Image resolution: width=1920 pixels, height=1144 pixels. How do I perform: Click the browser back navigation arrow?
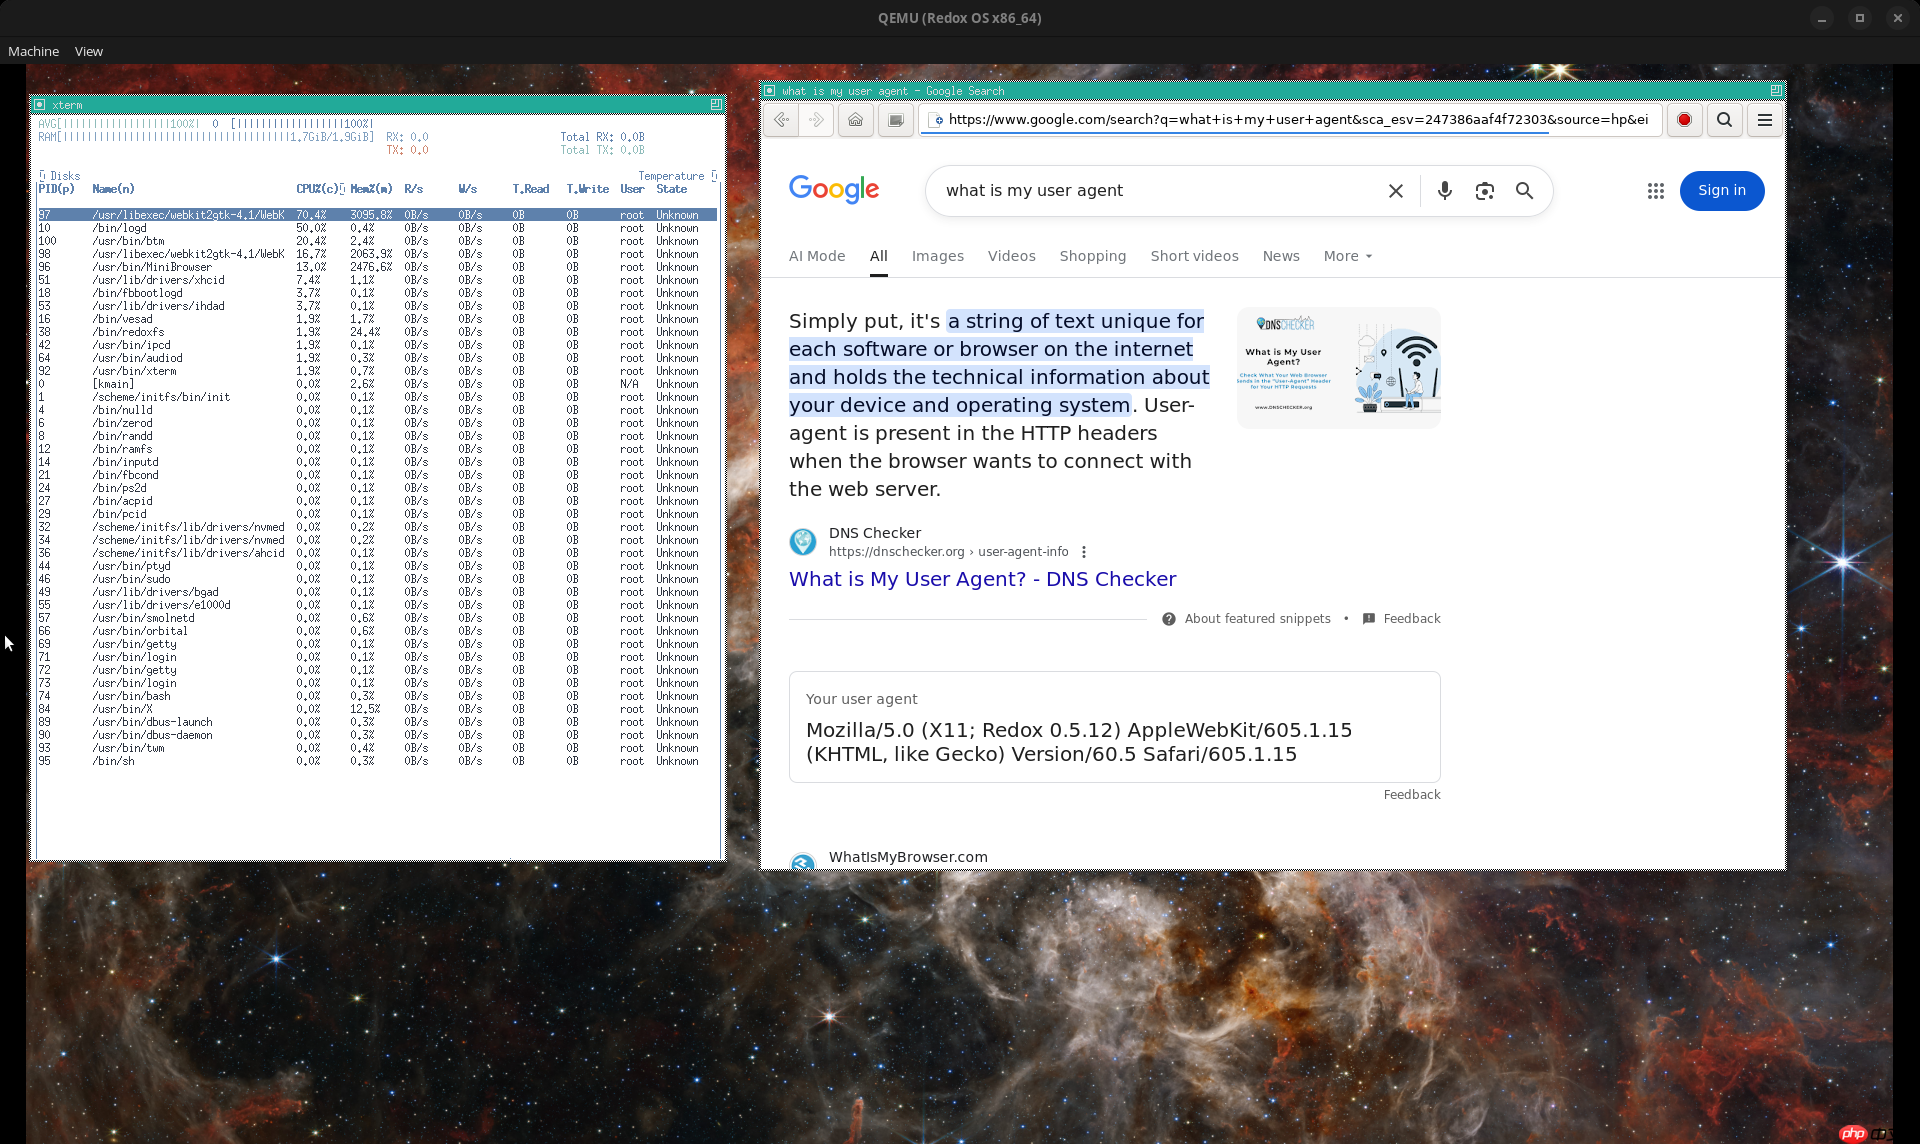[782, 120]
